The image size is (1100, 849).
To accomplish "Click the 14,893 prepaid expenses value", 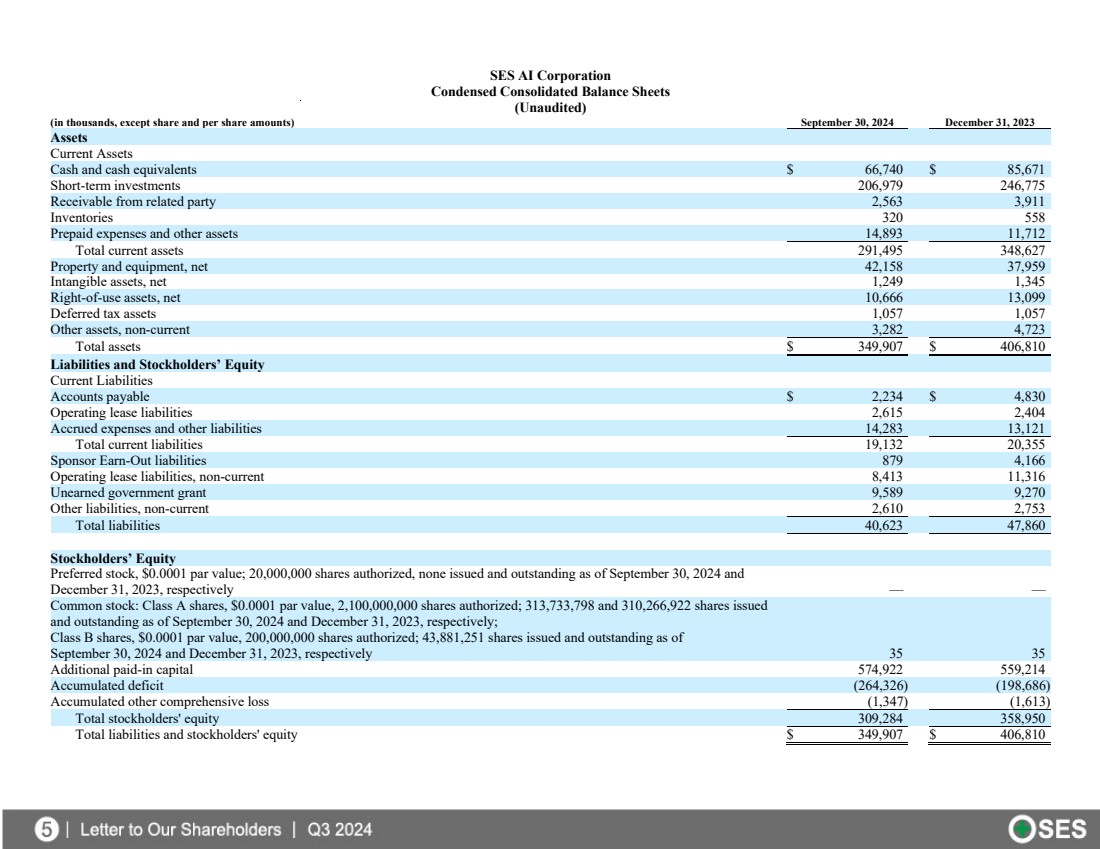I will (883, 234).
